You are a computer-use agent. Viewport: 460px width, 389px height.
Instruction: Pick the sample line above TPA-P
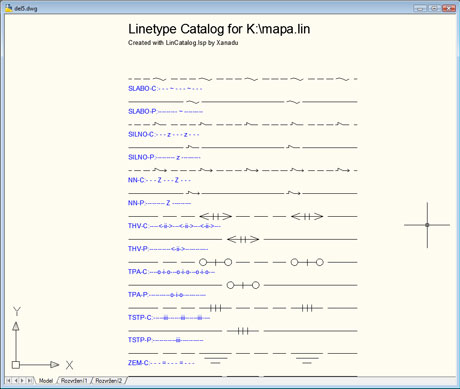click(x=243, y=285)
